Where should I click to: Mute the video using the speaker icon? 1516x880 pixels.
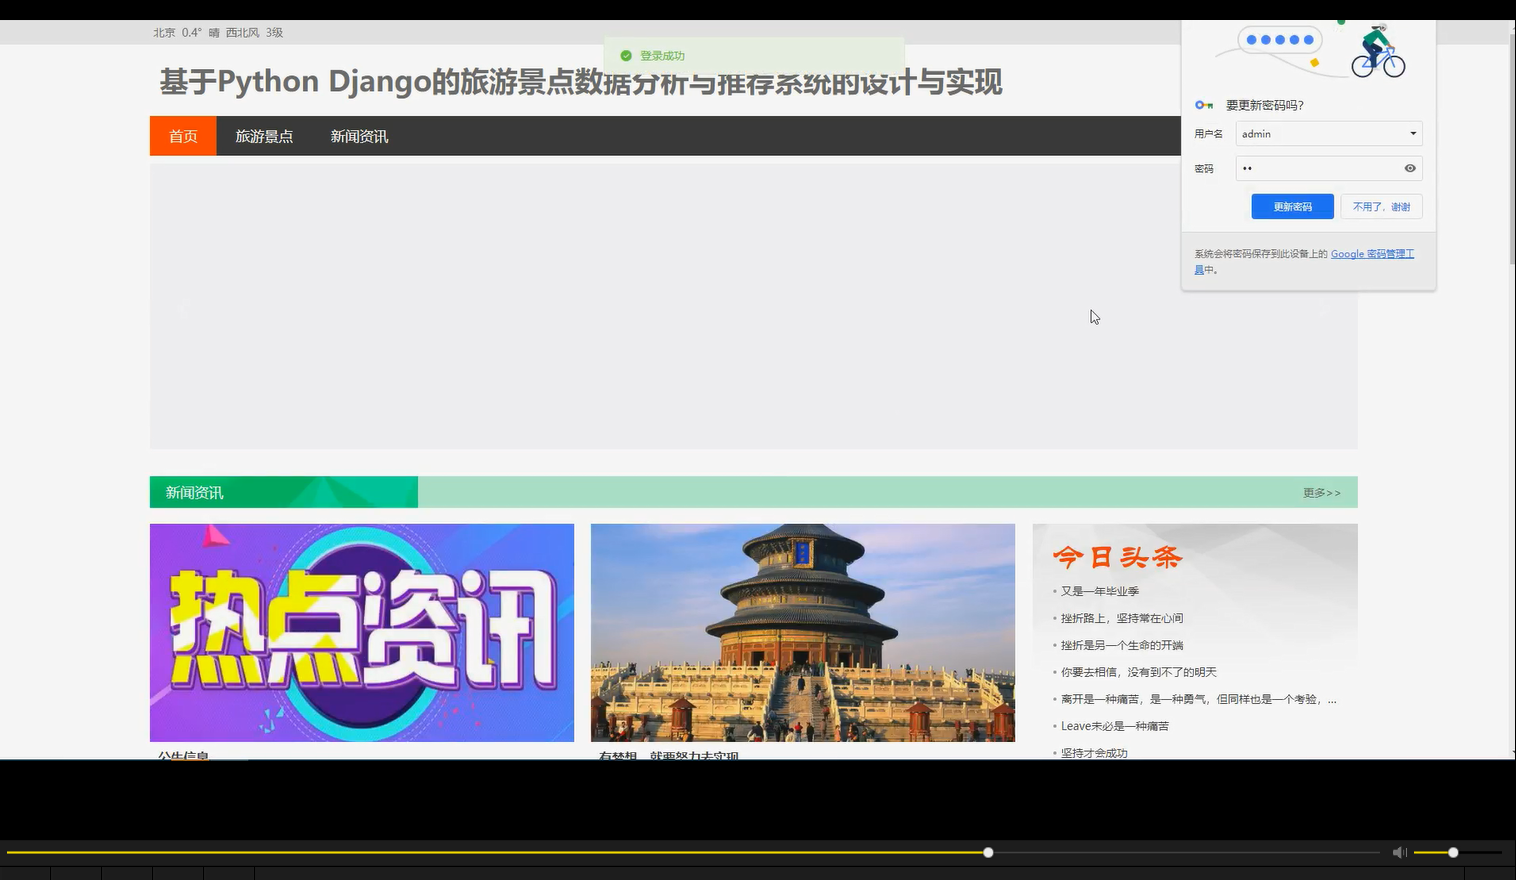(1399, 852)
